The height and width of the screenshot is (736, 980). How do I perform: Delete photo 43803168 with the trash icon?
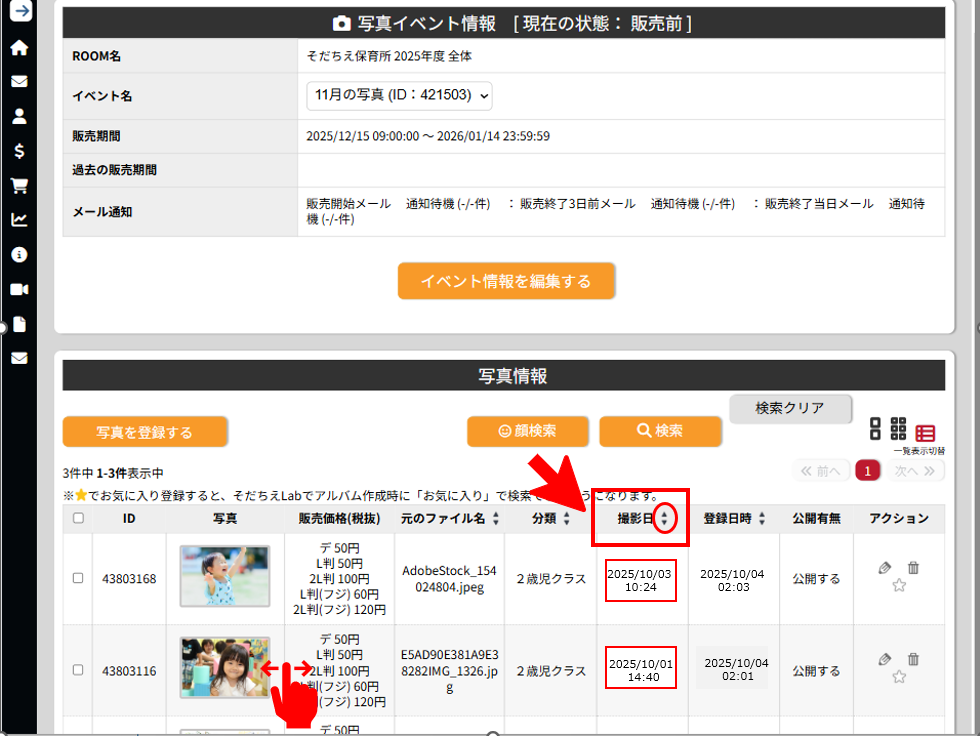point(913,568)
